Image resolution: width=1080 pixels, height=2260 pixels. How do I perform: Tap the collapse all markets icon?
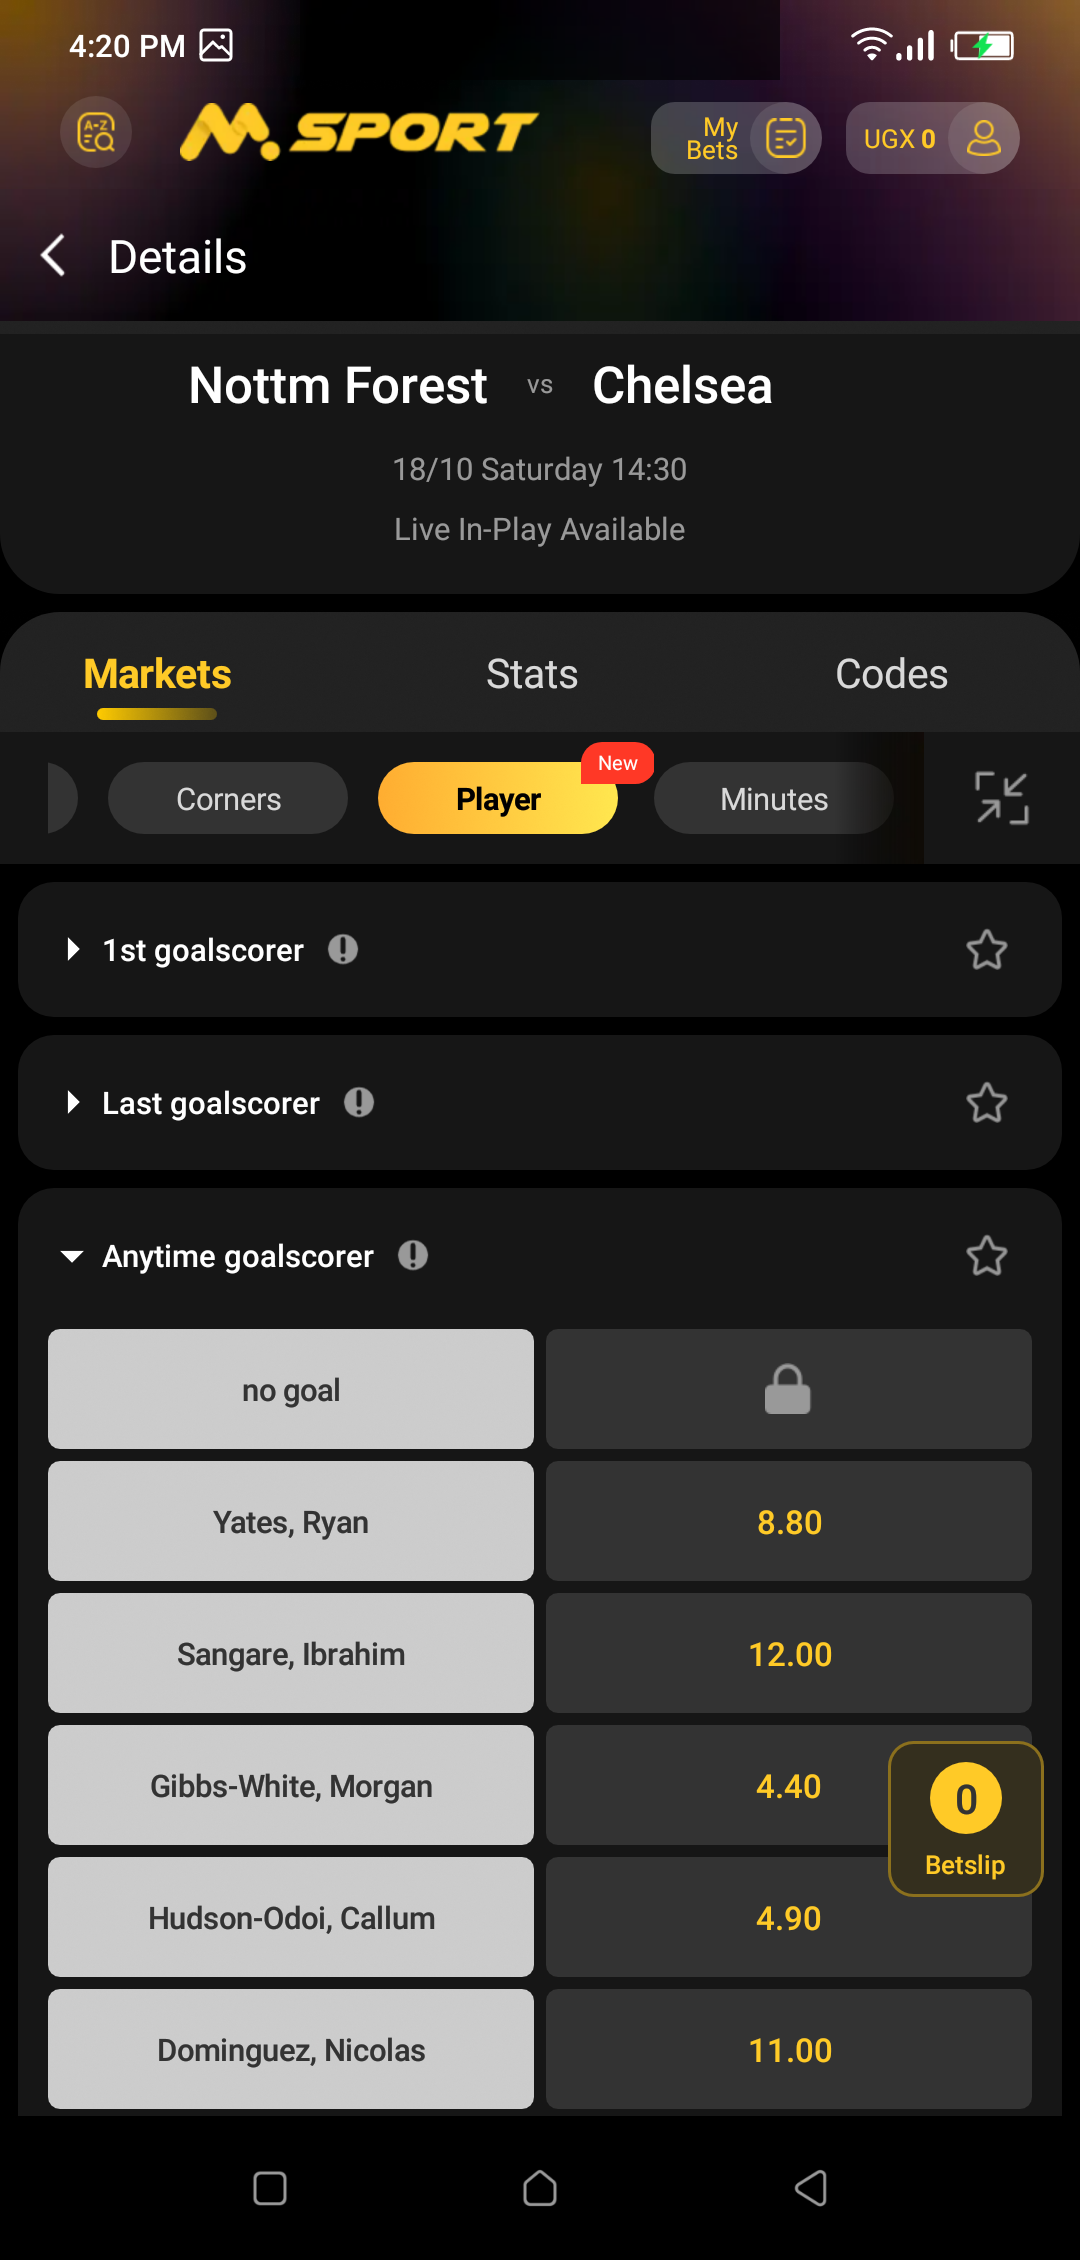point(1001,798)
